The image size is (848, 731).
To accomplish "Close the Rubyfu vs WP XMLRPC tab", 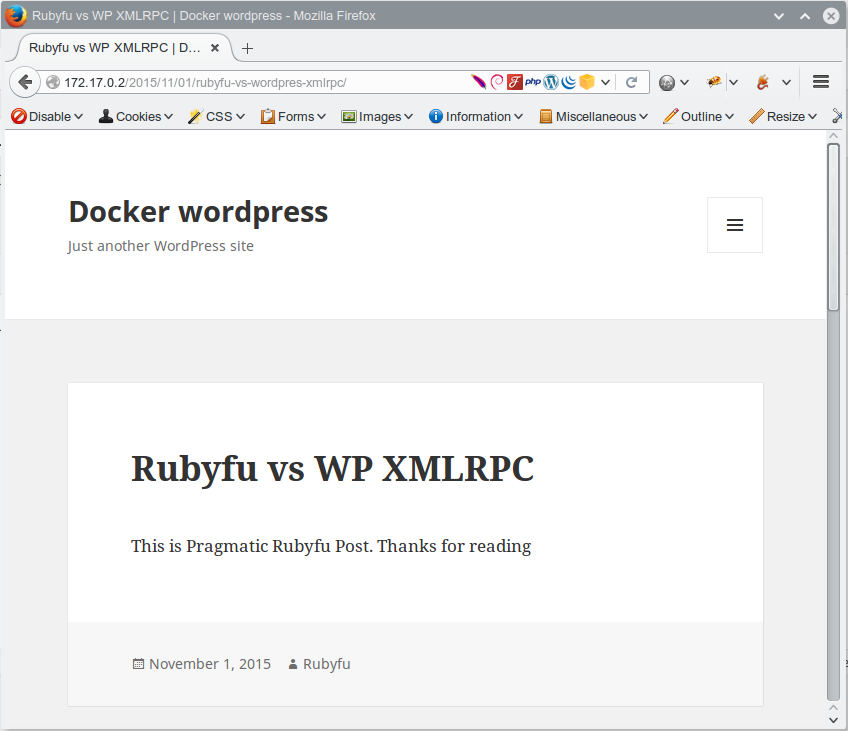I will tap(215, 48).
